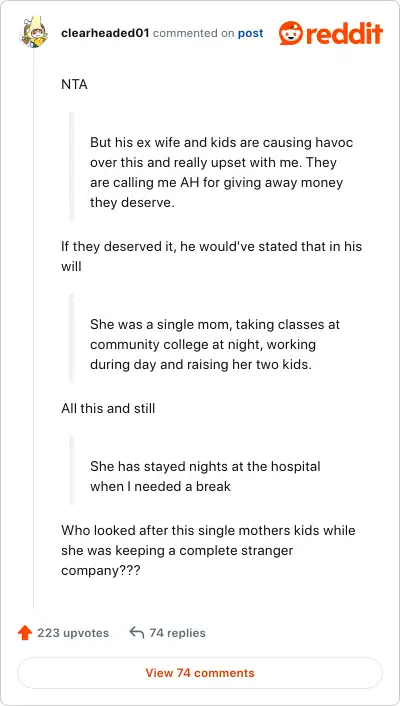Click the line "All this and still"
This screenshot has width=400, height=706.
coord(108,408)
